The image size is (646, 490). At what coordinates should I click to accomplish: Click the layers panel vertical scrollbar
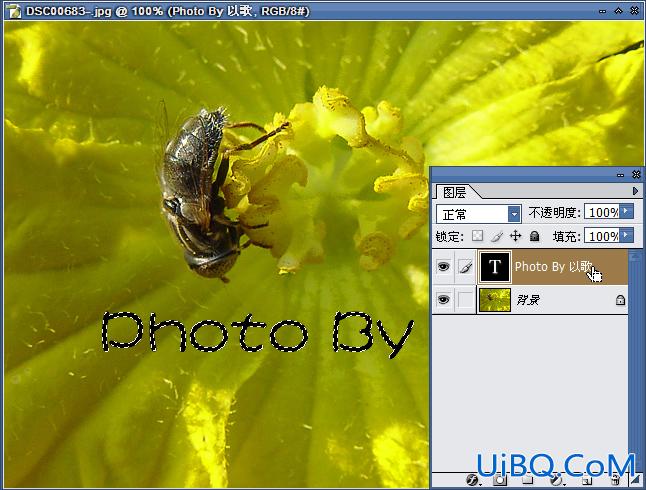coord(635,361)
